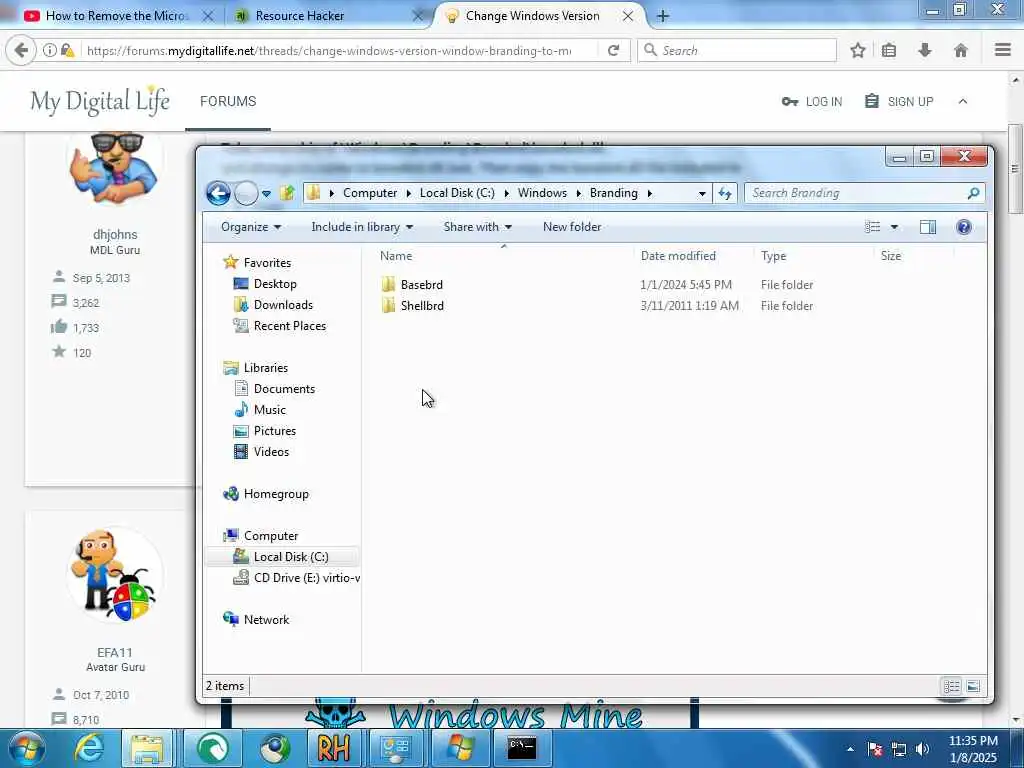Click Explorer's Back navigation arrow
Viewport: 1024px width, 768px height.
[x=218, y=193]
